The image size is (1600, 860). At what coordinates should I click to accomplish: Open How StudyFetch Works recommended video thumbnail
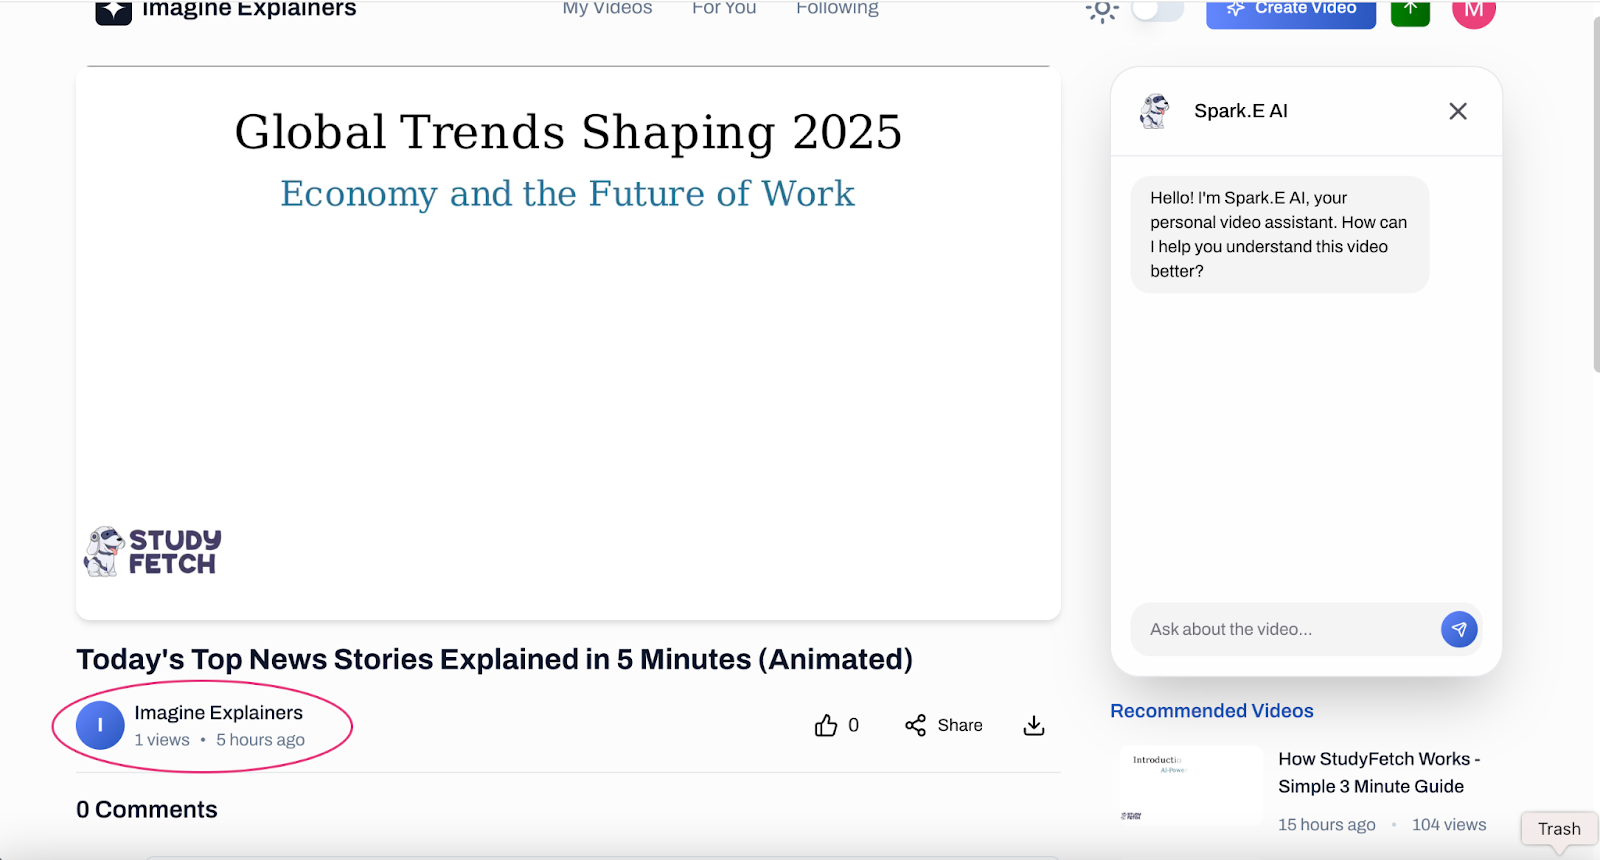[1190, 786]
